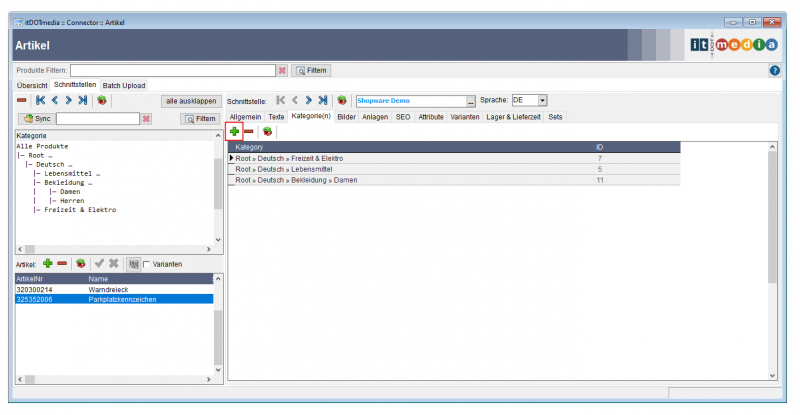Image resolution: width=800 pixels, height=415 pixels.
Task: Click the alle ausklappen button
Action: pos(190,101)
